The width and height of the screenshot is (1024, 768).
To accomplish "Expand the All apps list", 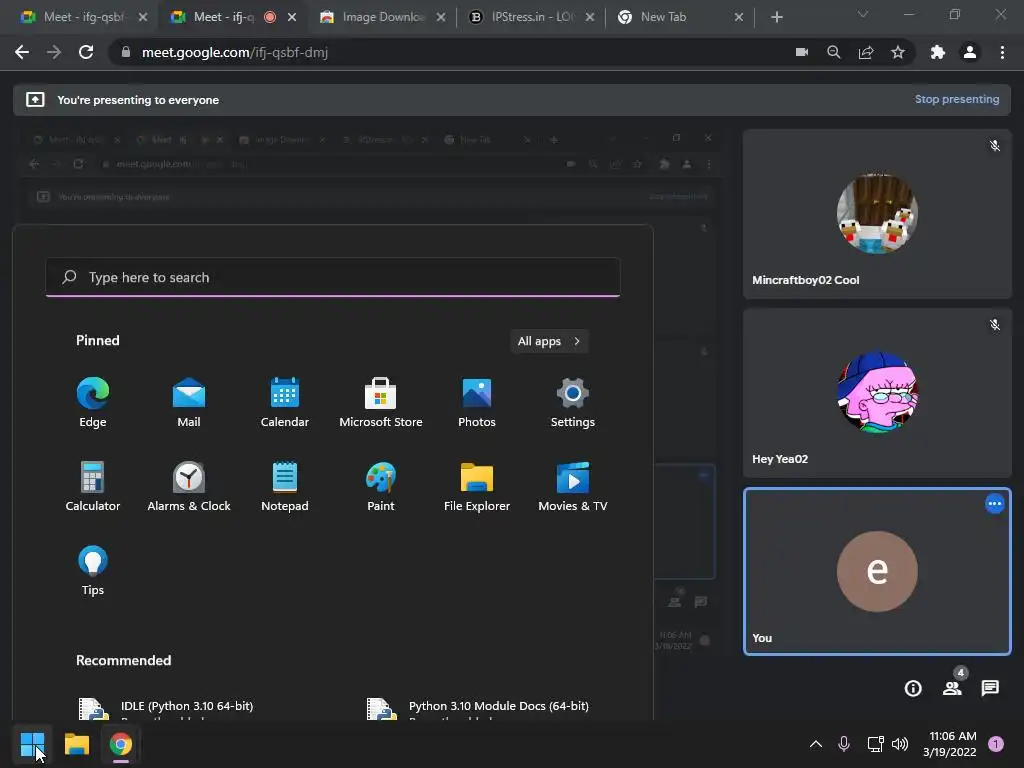I will (549, 341).
